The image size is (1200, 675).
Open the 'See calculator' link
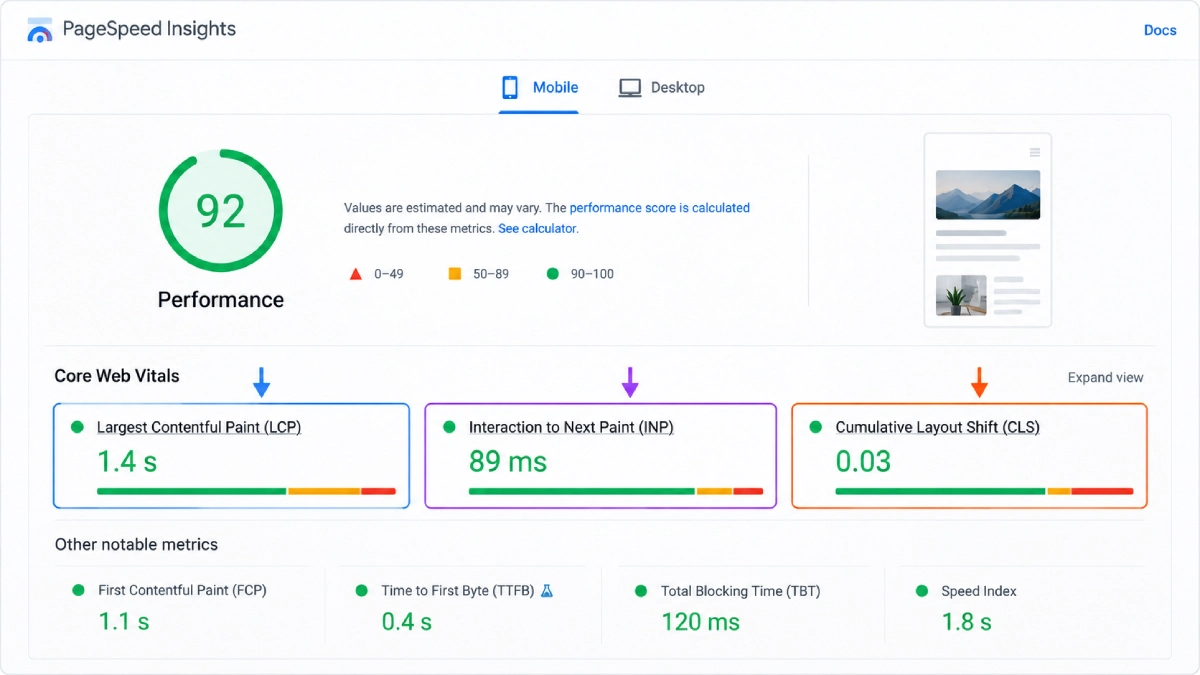coord(537,228)
